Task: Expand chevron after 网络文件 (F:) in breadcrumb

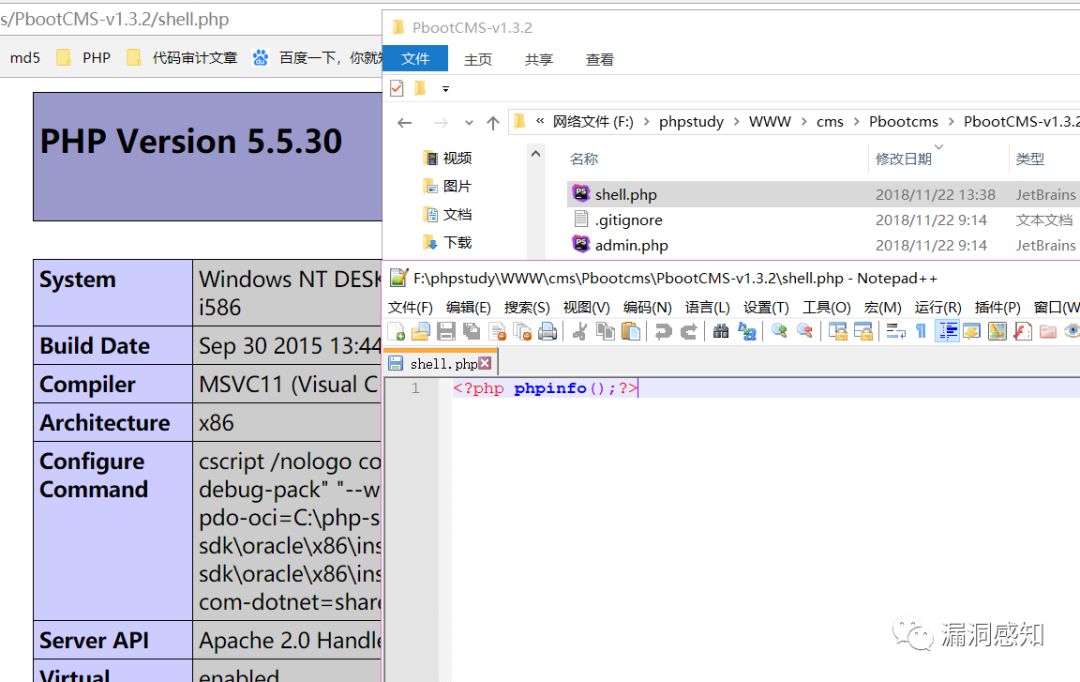Action: 646,122
